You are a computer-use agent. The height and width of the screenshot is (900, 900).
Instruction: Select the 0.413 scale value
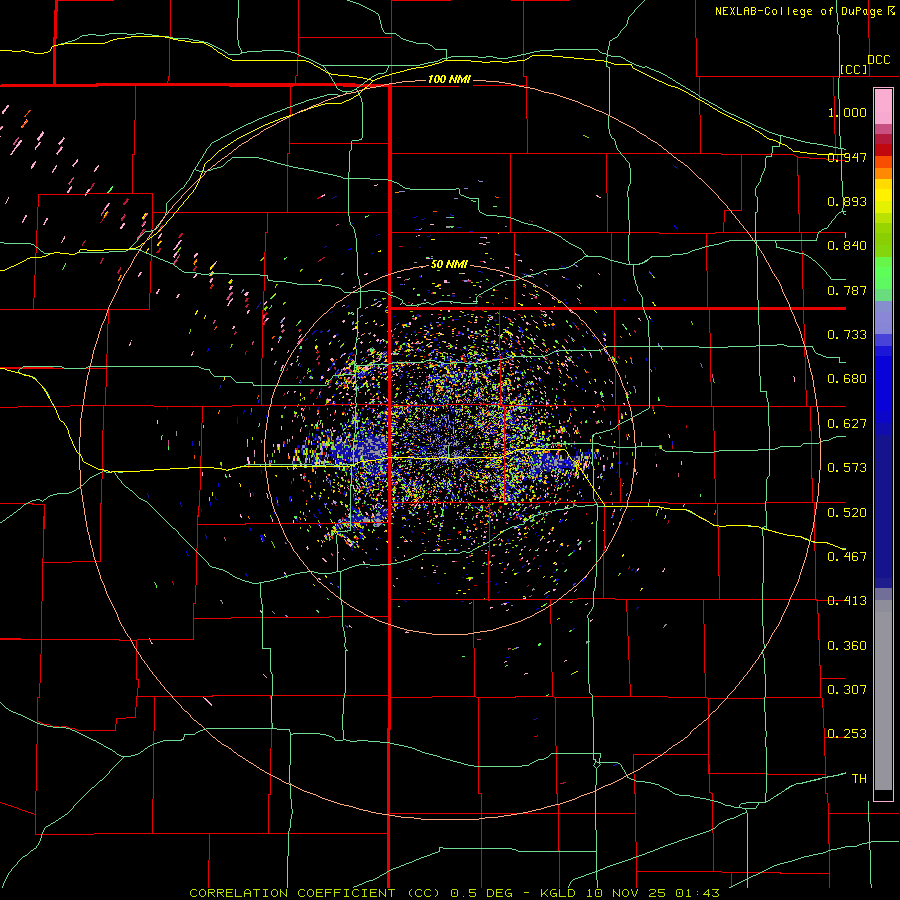click(x=847, y=601)
